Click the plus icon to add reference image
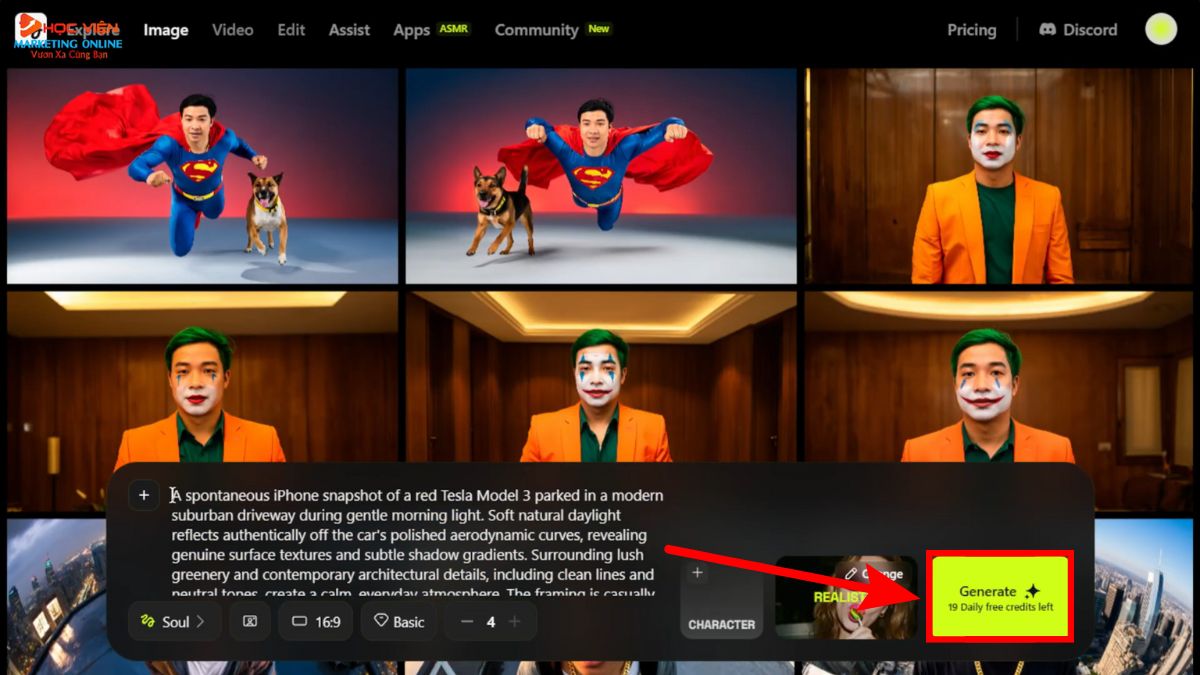Screen dimensions: 1200x675 point(143,494)
